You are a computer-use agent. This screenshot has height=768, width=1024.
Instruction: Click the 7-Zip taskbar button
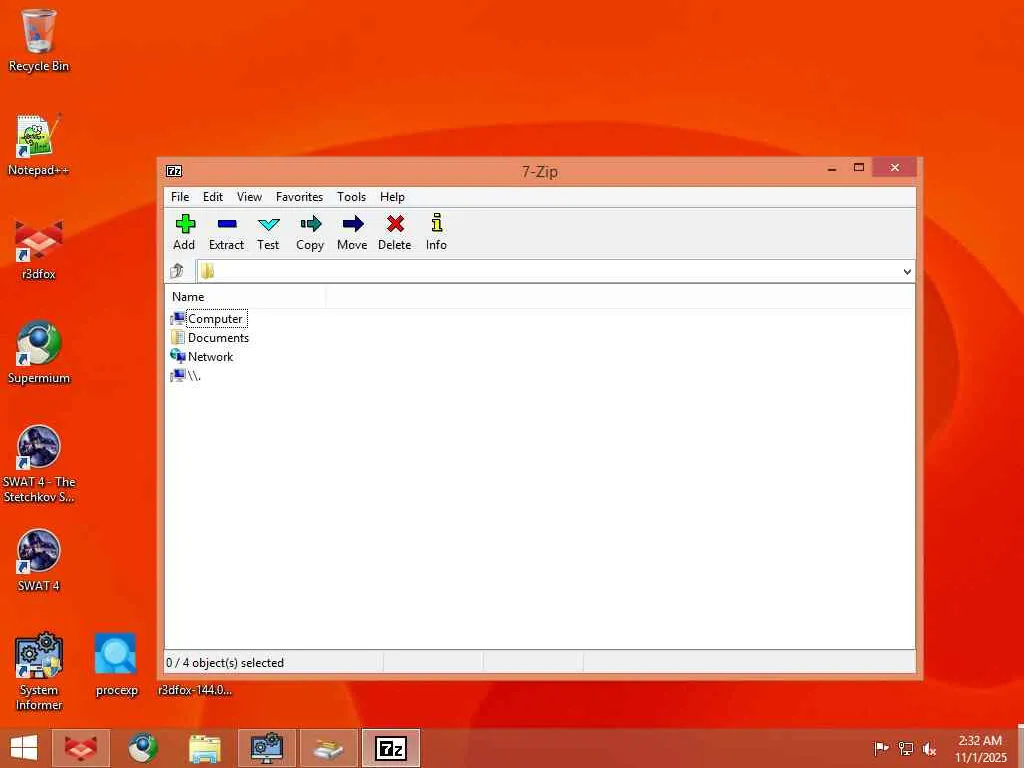point(391,748)
